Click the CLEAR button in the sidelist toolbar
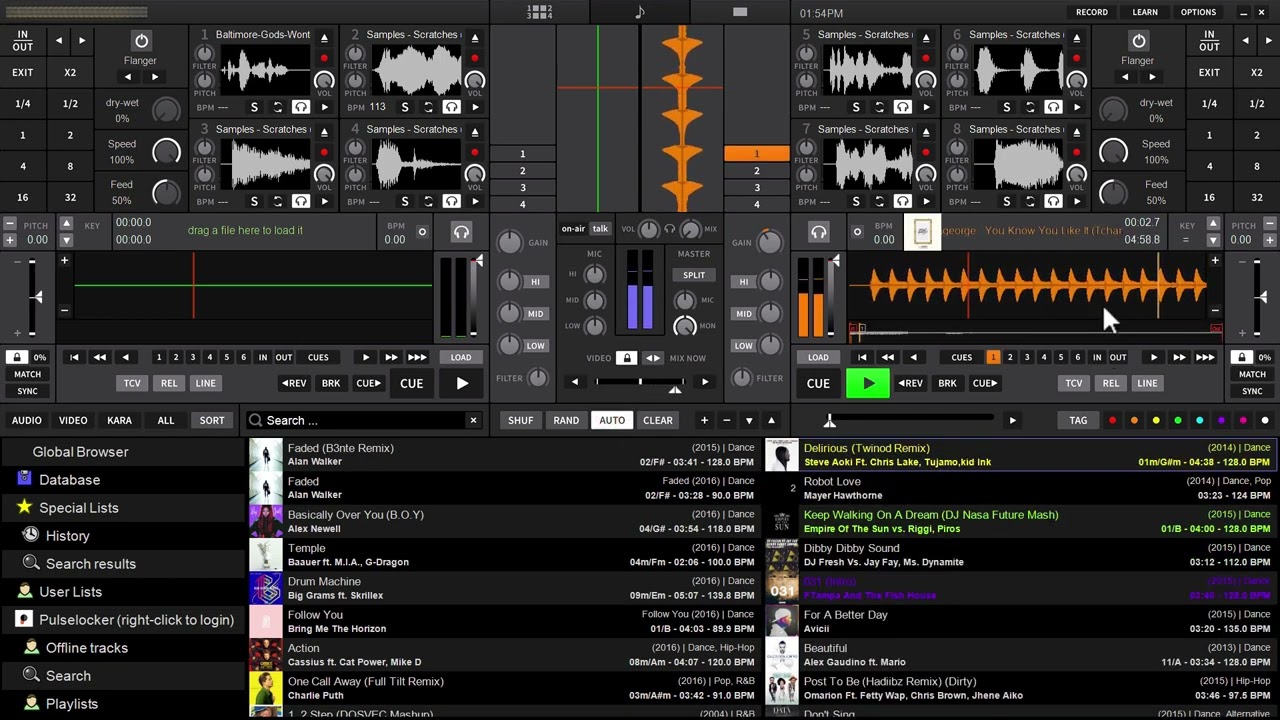Viewport: 1280px width, 720px height. (x=658, y=420)
